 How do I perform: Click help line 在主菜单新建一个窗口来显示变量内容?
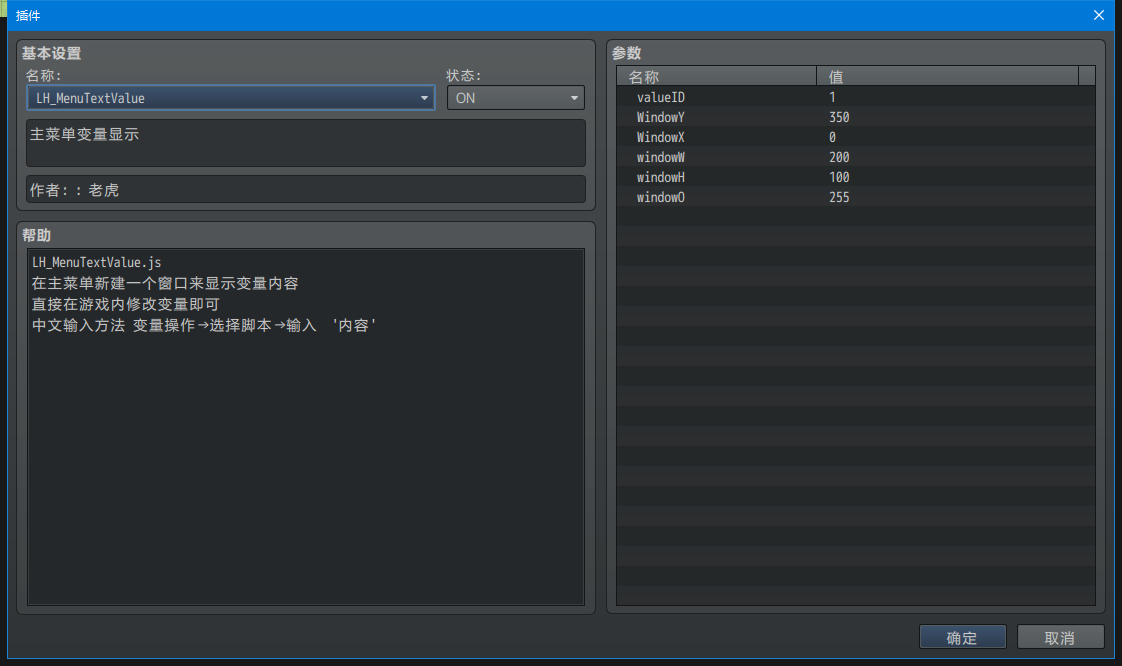pyautogui.click(x=165, y=284)
